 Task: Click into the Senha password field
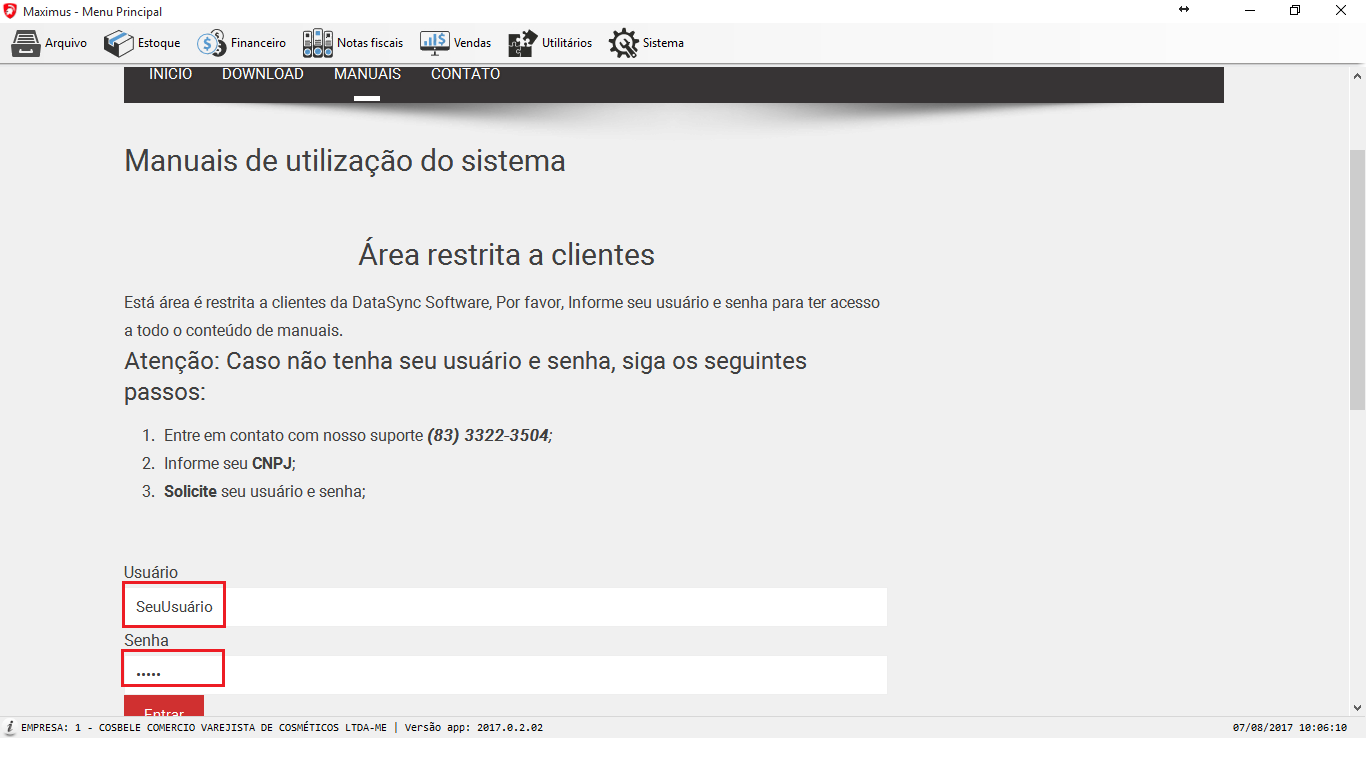click(505, 675)
